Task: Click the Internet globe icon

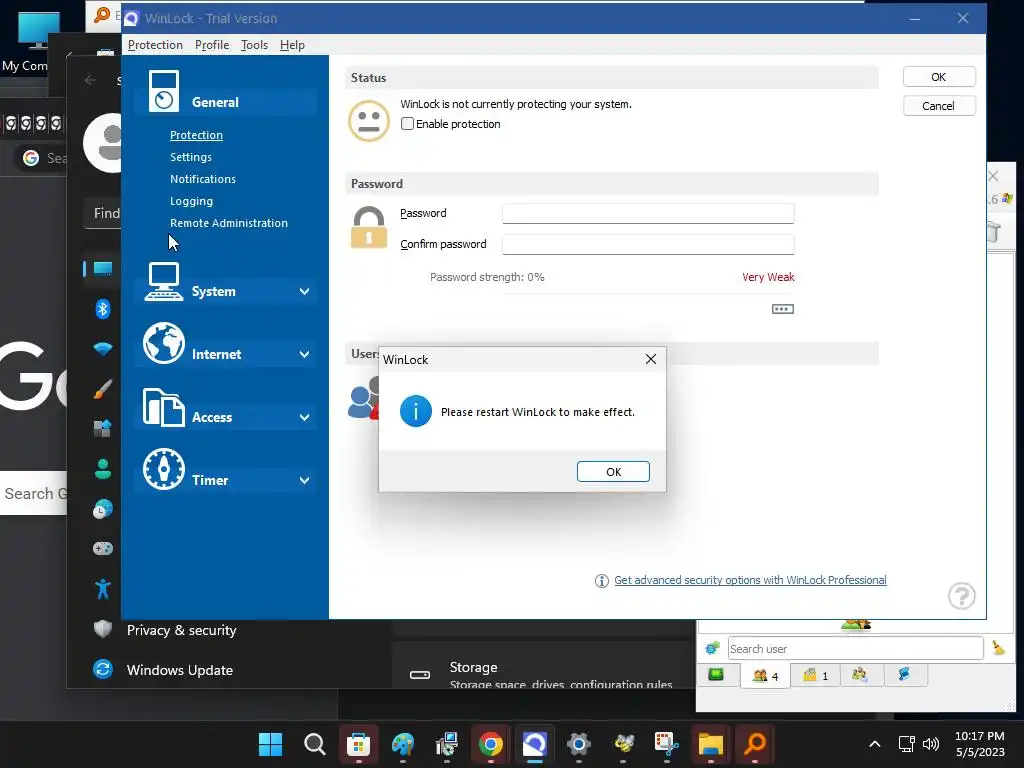Action: click(x=163, y=343)
